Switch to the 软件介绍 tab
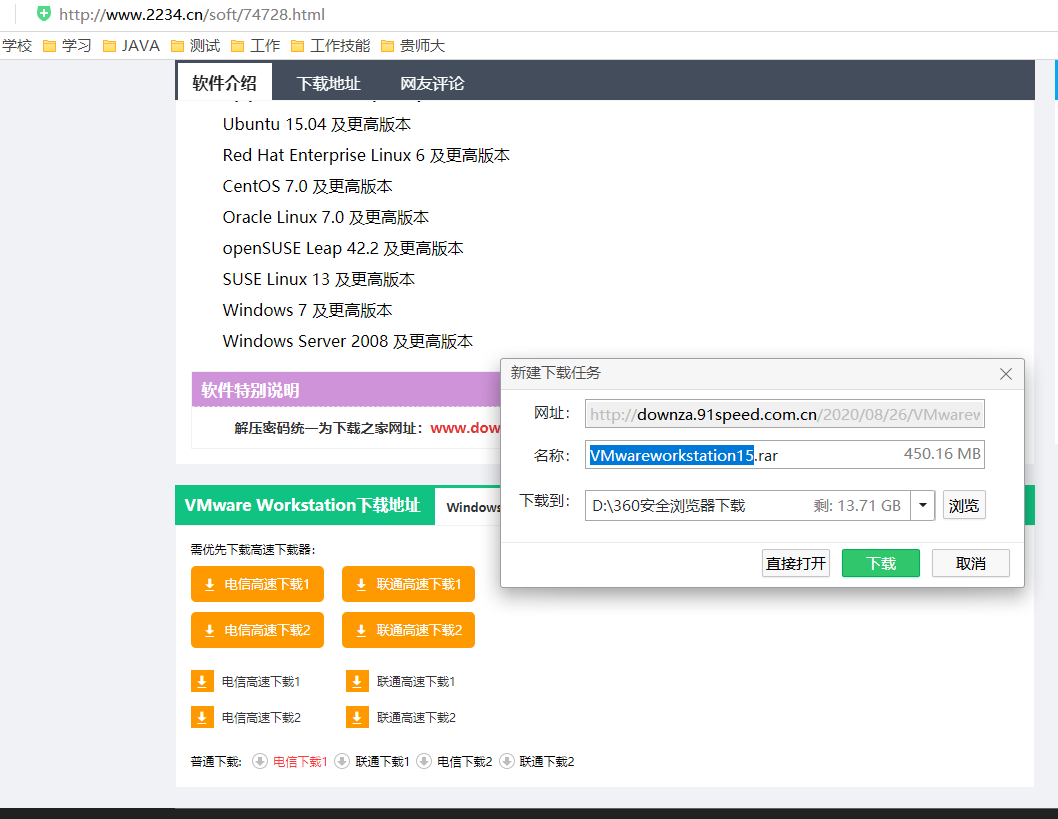 [x=225, y=82]
